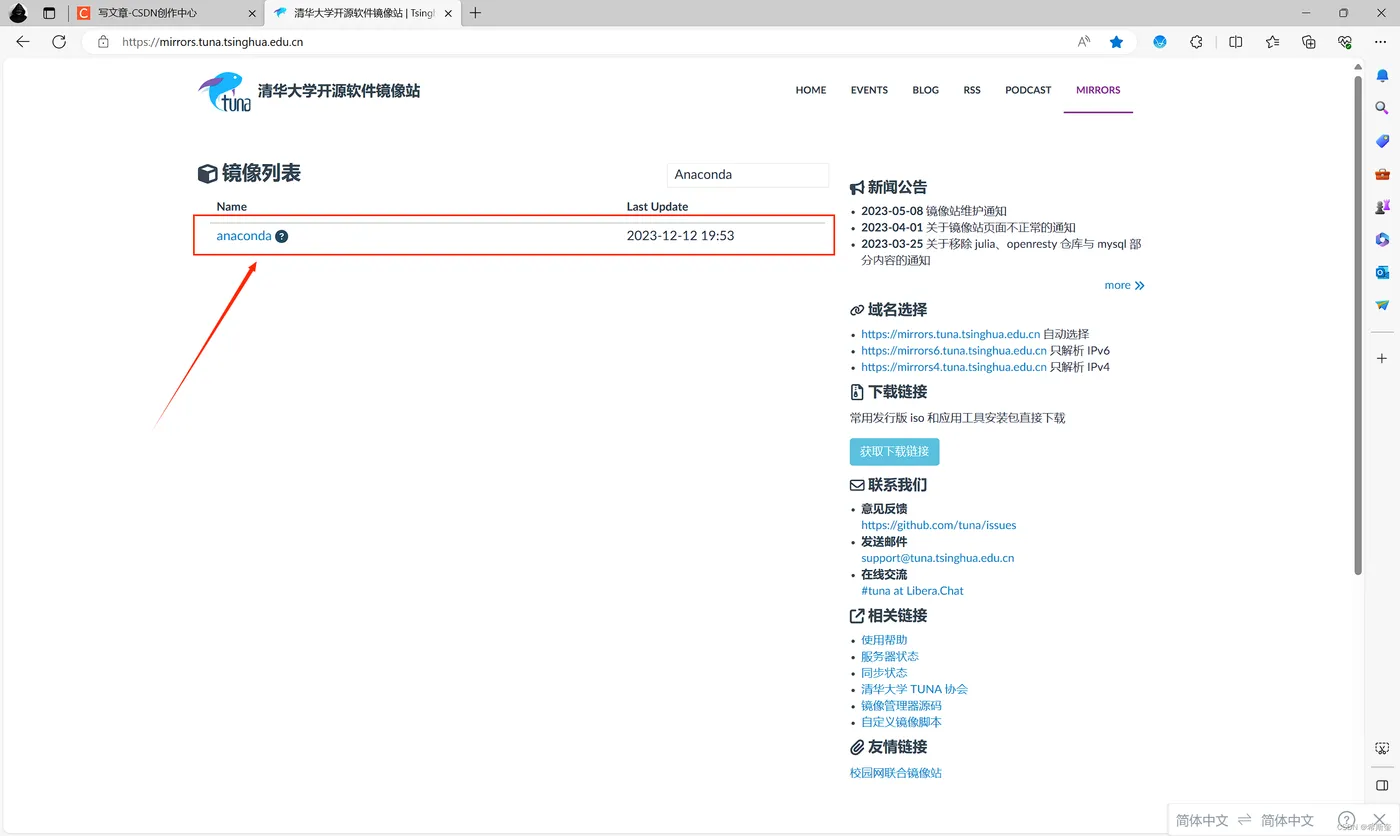Click the address bar URL
This screenshot has width=1400, height=836.
(212, 42)
